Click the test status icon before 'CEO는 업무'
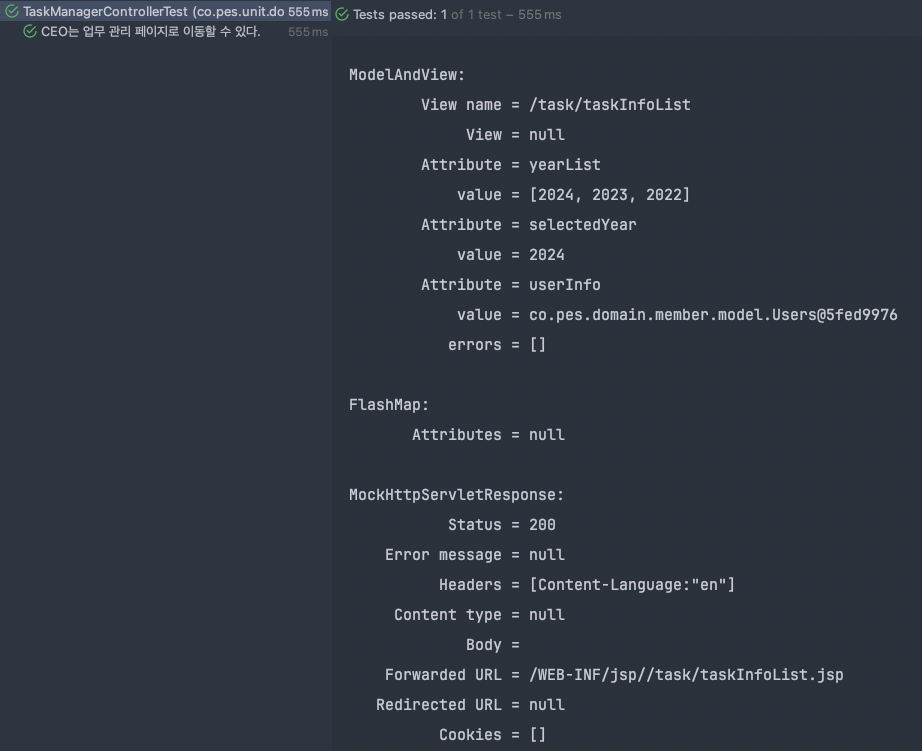This screenshot has width=922, height=751. pyautogui.click(x=28, y=32)
